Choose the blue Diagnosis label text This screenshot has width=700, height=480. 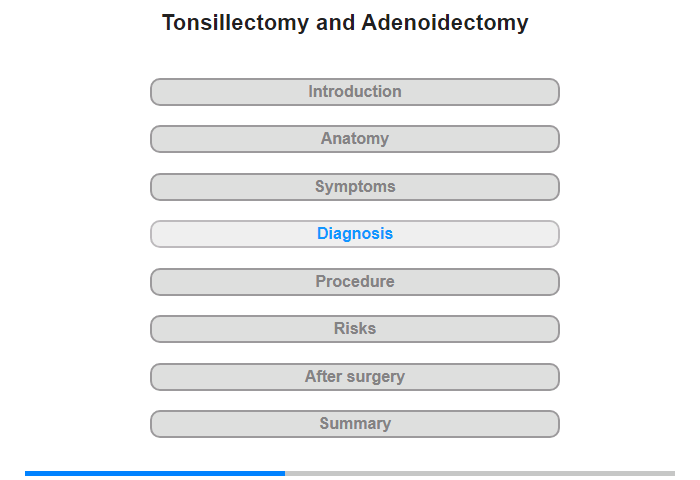pos(354,234)
